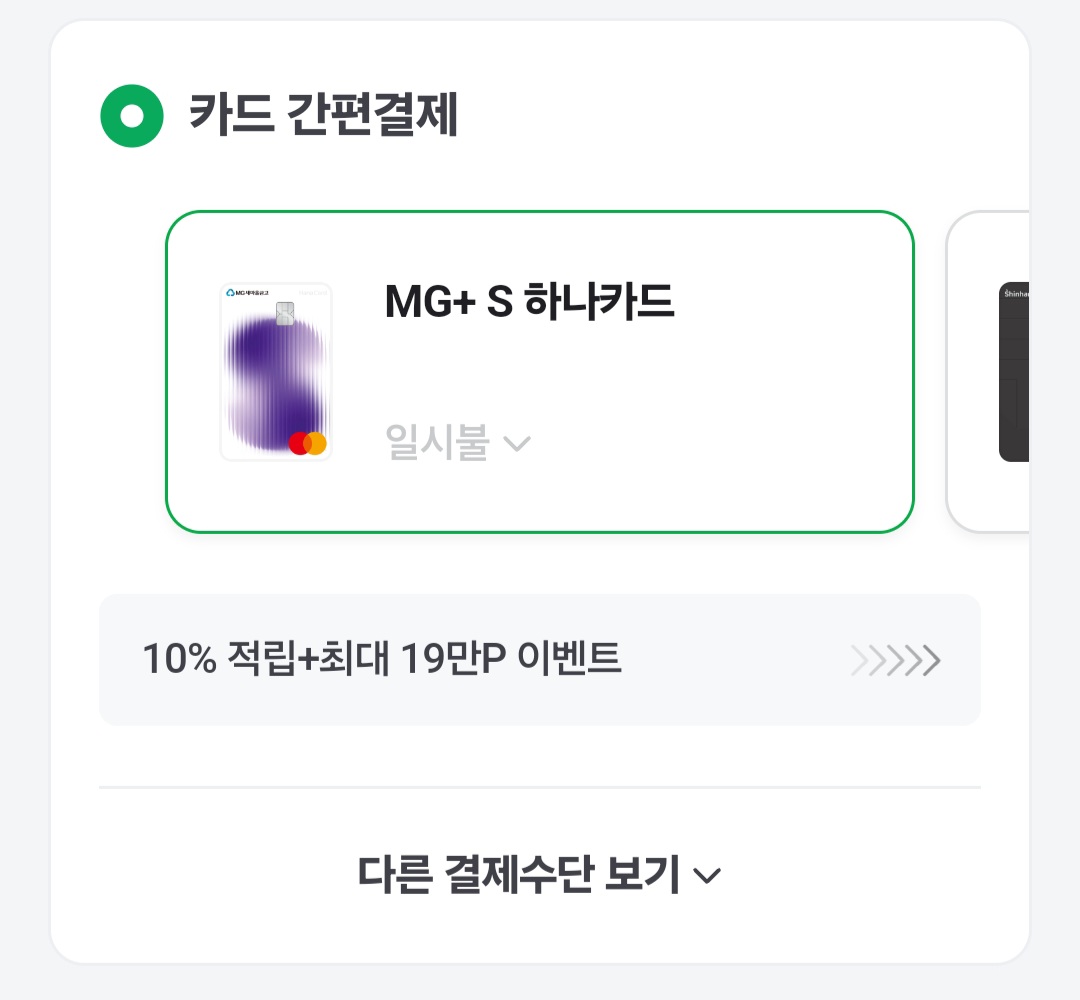
Task: Click the Mastercard logo on the card
Action: pyautogui.click(x=308, y=443)
